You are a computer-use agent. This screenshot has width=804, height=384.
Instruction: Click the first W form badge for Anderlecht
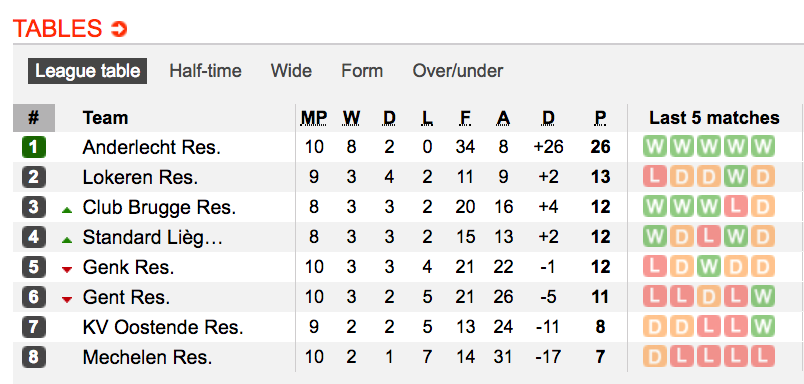pyautogui.click(x=655, y=147)
